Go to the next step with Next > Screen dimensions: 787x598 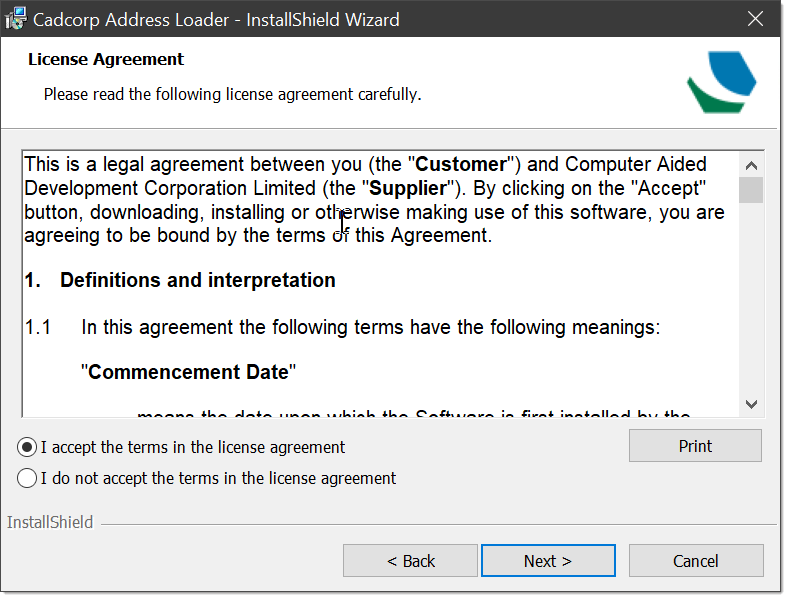548,561
